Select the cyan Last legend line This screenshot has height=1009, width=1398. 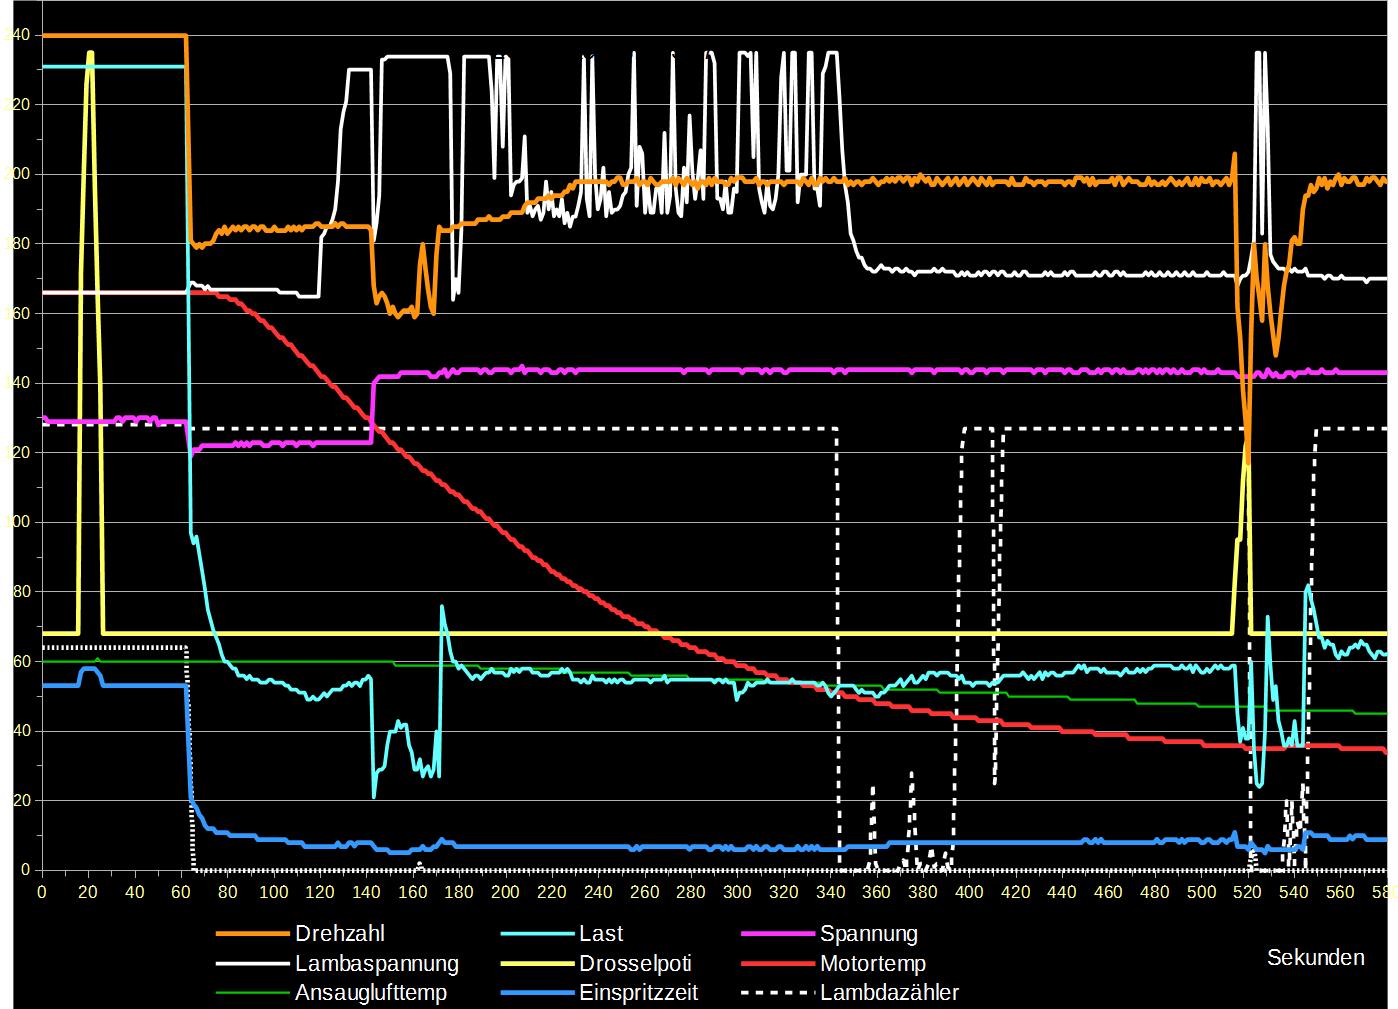535,934
